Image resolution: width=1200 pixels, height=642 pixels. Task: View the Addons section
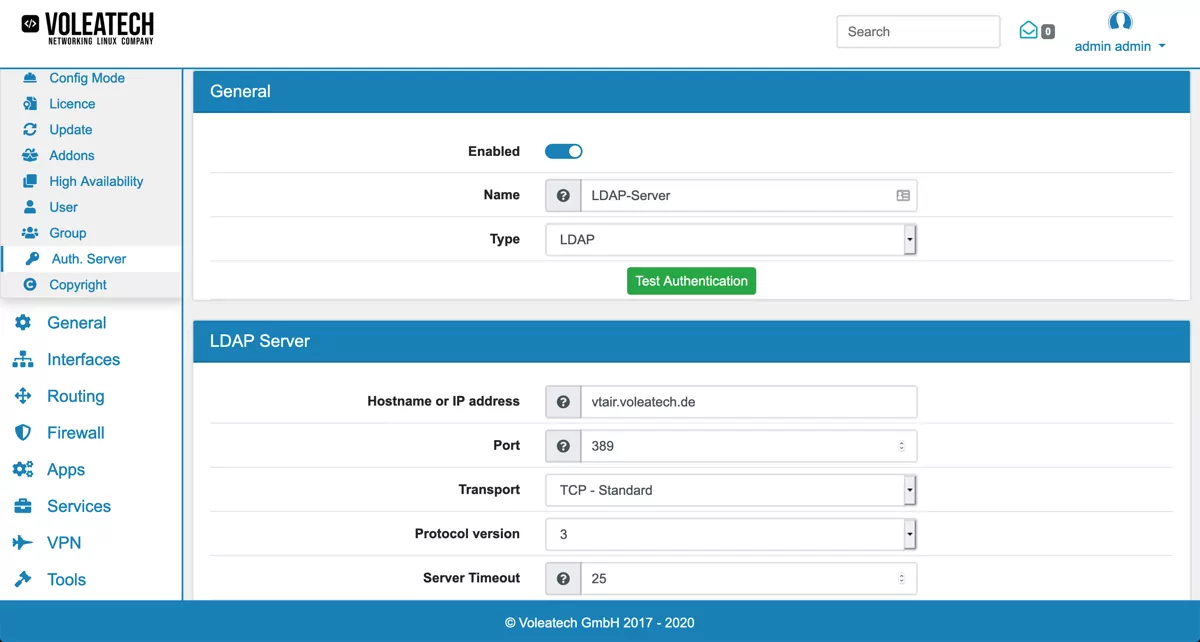(x=71, y=155)
